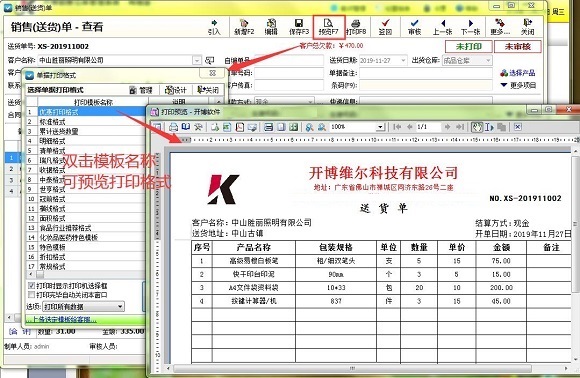Open the 客户名称 dropdown arrow

(197, 60)
